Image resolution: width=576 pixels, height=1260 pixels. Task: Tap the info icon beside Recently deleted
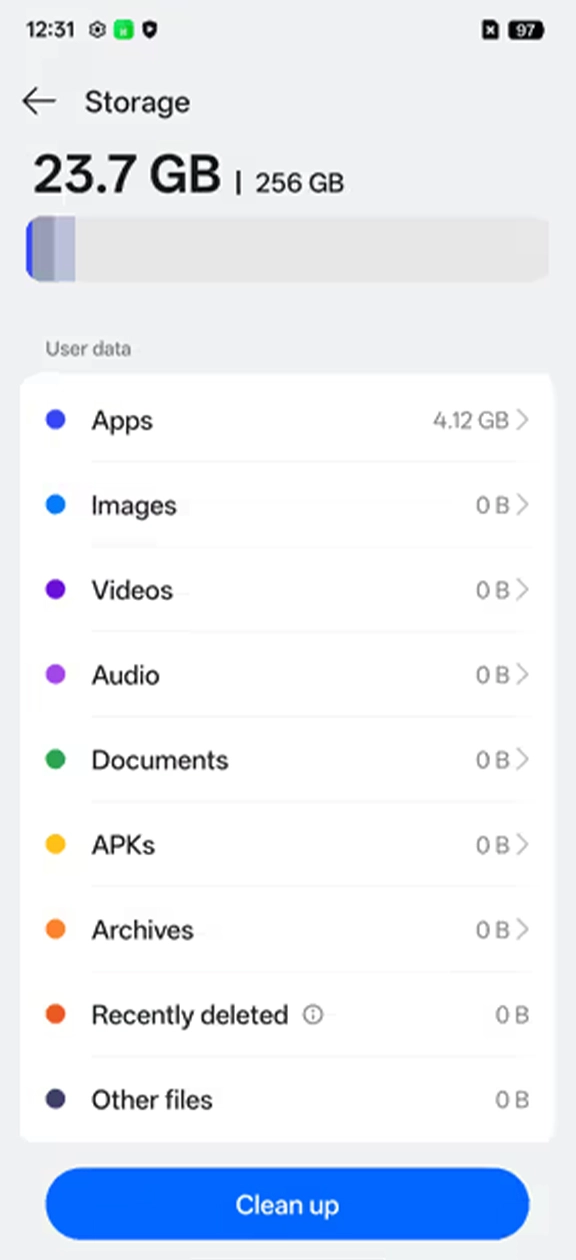click(x=312, y=1015)
